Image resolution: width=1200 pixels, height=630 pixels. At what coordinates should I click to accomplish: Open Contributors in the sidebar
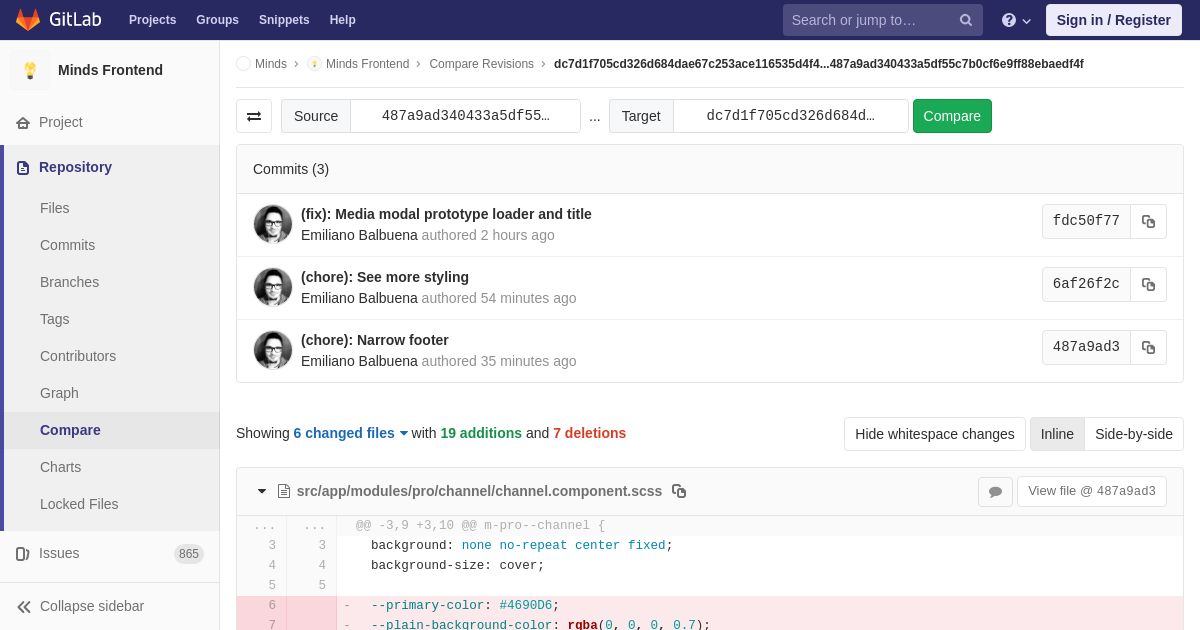[78, 356]
